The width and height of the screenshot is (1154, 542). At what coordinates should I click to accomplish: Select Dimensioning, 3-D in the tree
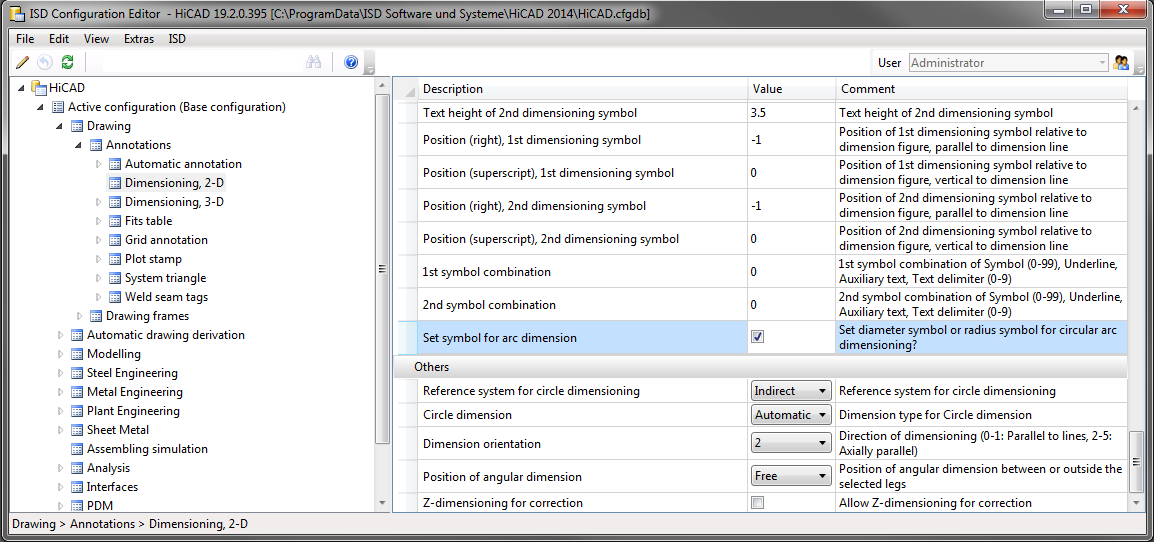pos(174,202)
